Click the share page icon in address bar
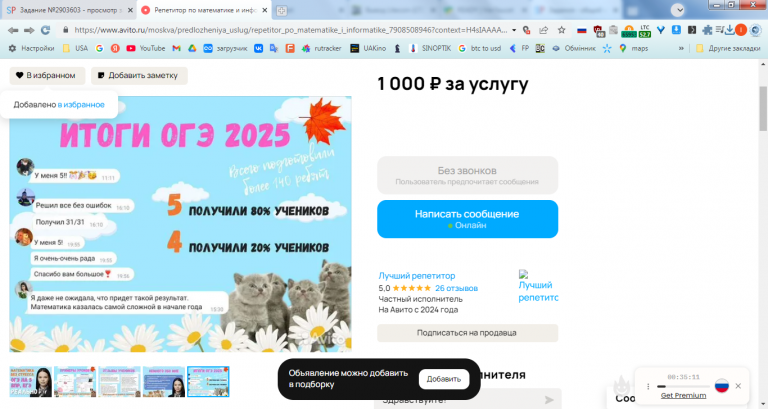 [x=544, y=30]
